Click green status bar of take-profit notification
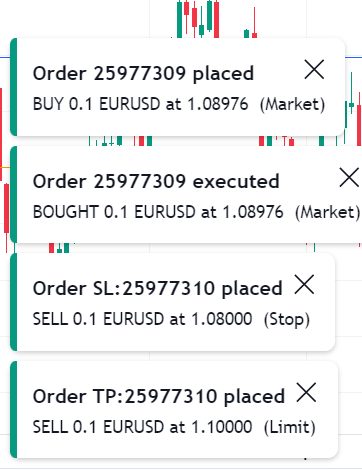Viewport: 362px width, 470px height. click(13, 410)
